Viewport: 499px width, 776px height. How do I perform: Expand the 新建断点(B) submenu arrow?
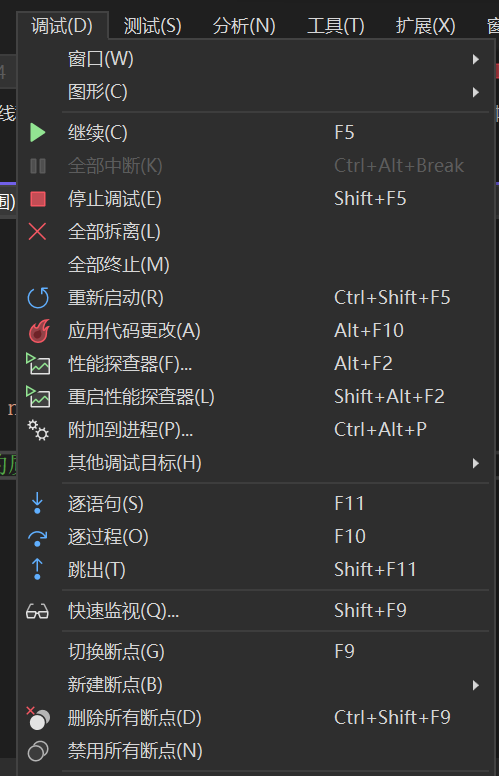[x=475, y=685]
